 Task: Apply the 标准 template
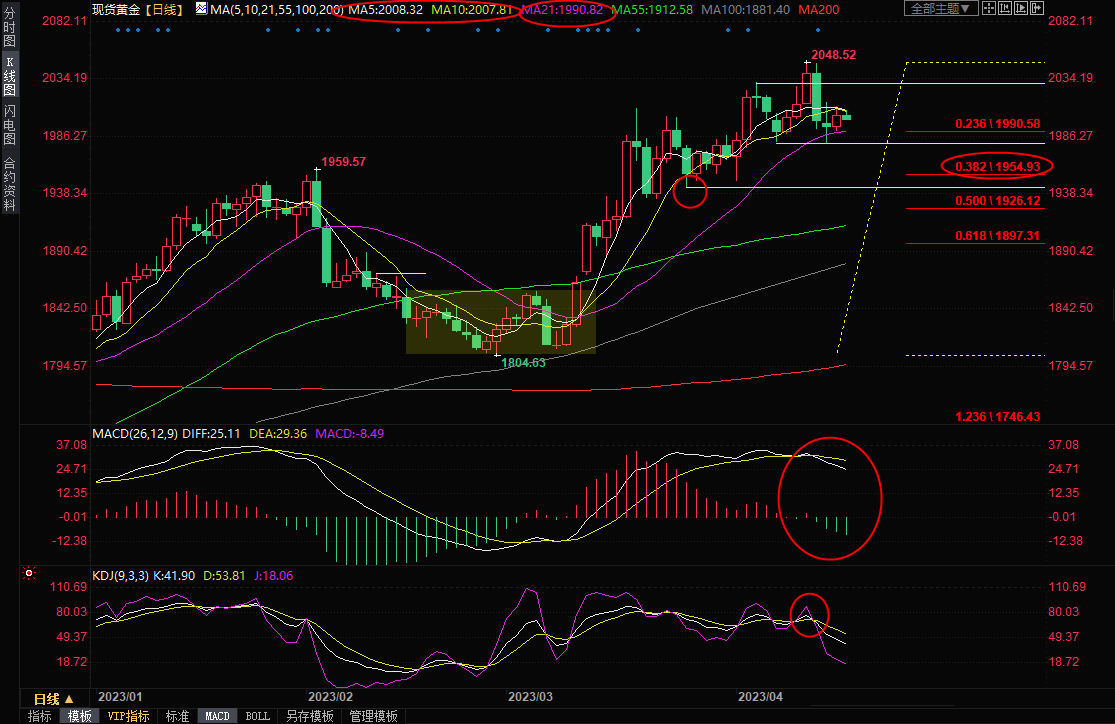[177, 716]
